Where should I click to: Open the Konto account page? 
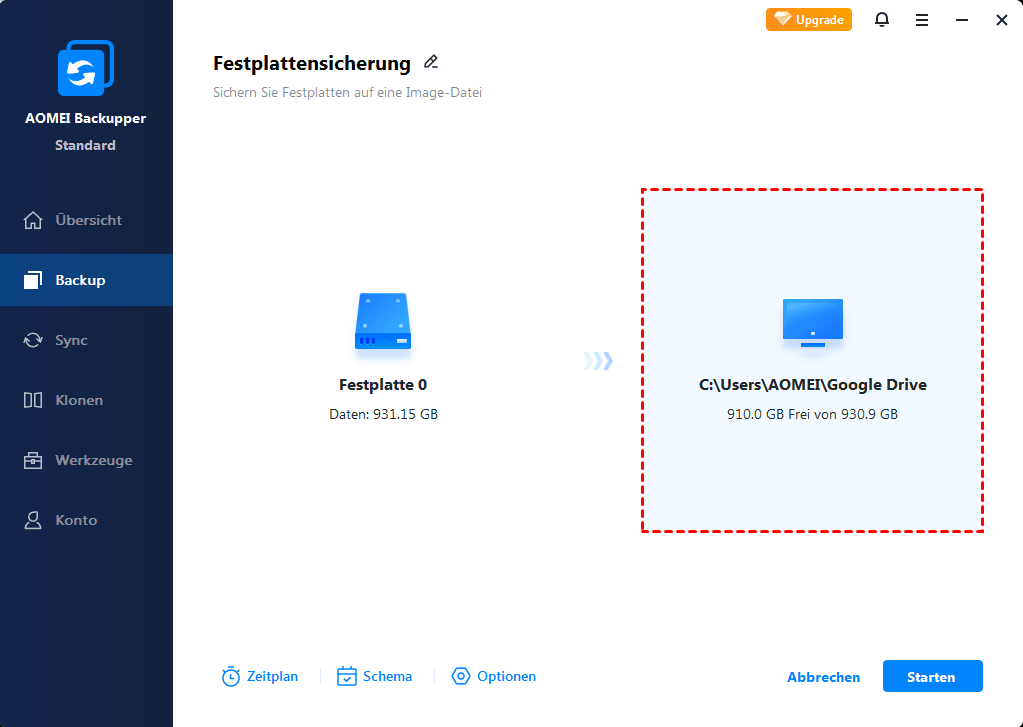pyautogui.click(x=86, y=520)
